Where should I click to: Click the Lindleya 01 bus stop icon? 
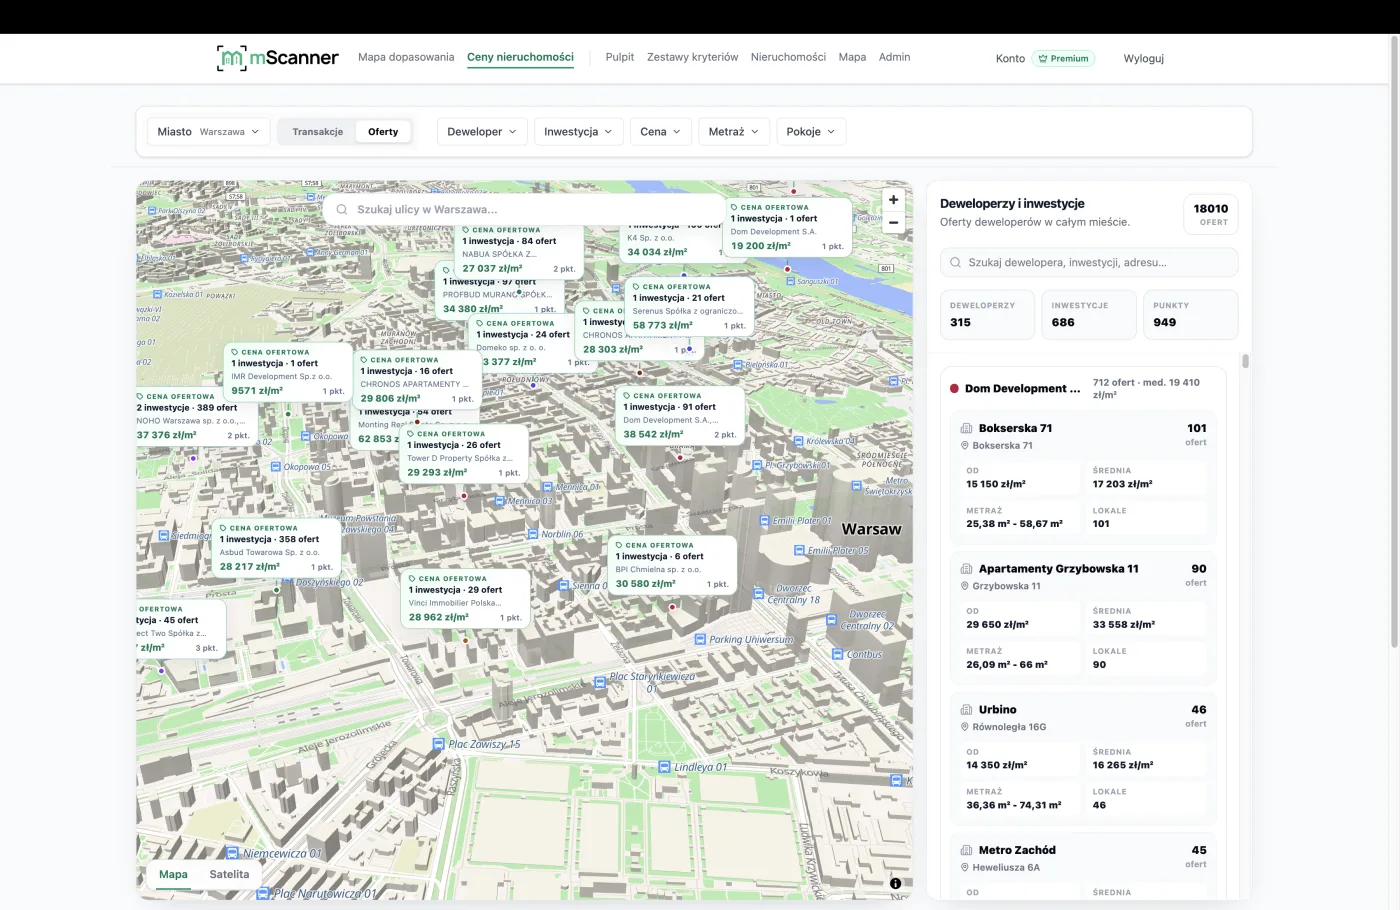664,767
